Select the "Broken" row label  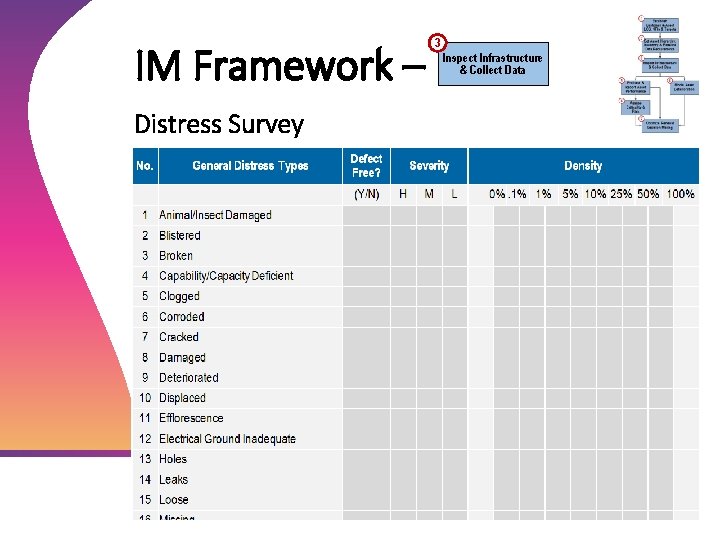176,256
